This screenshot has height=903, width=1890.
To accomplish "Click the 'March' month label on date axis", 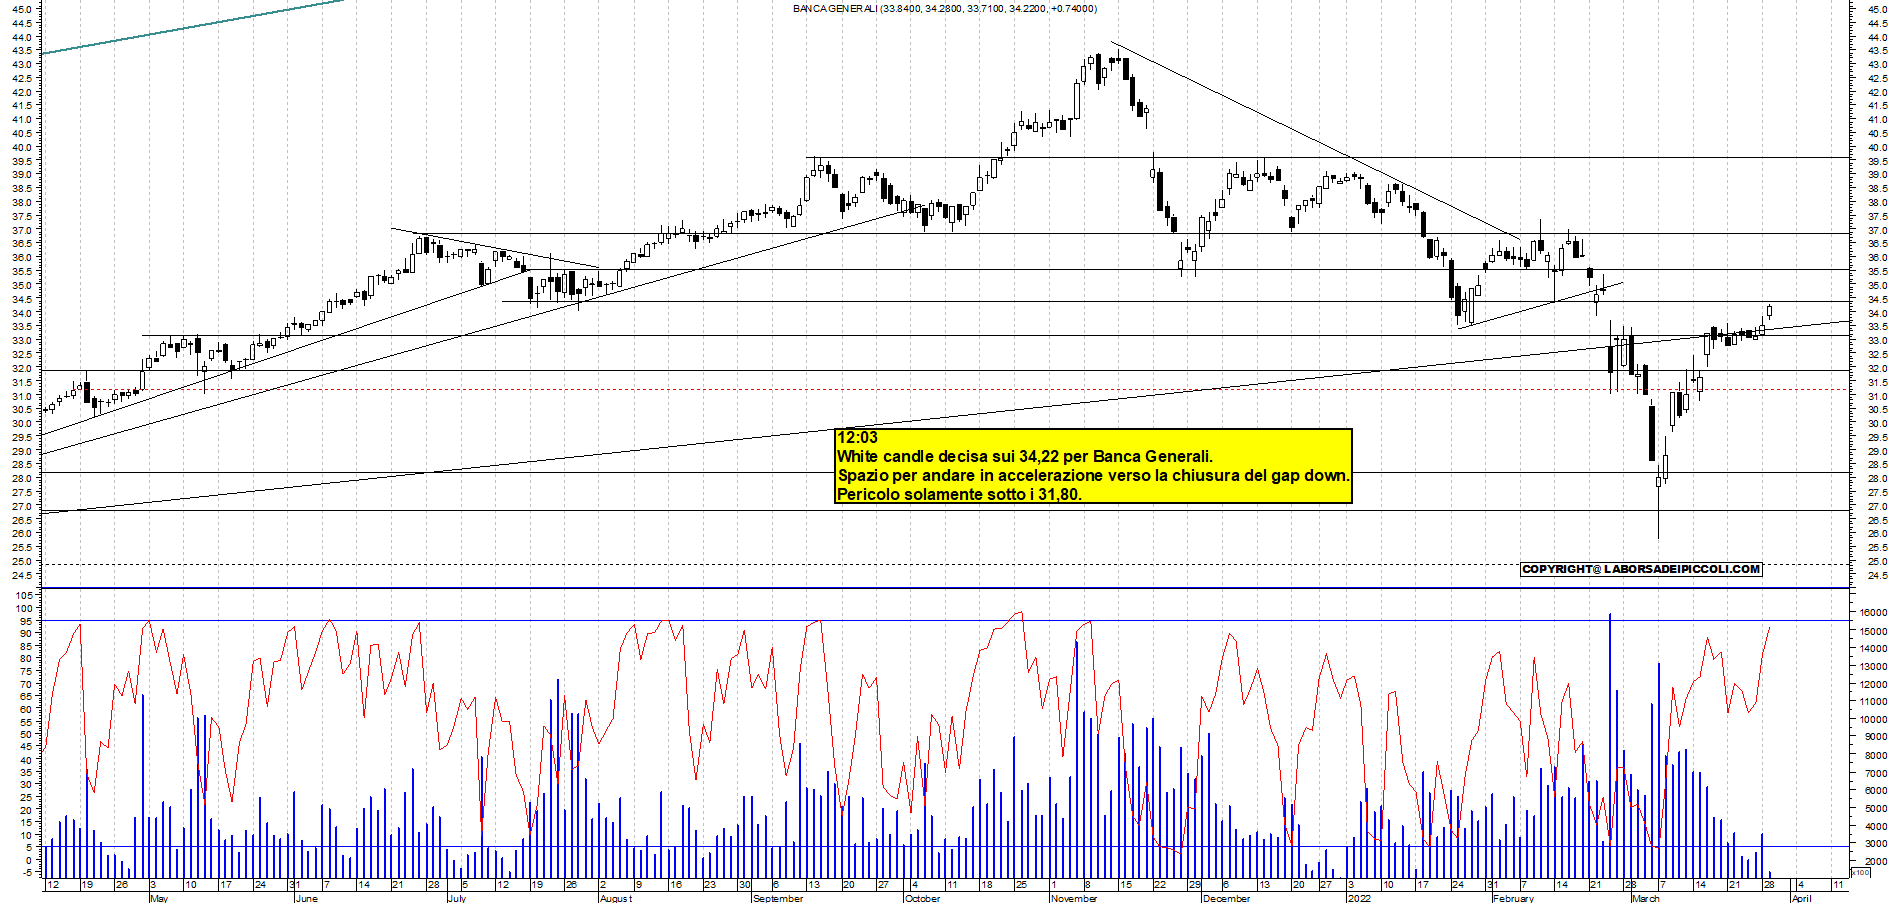I will click(1645, 898).
